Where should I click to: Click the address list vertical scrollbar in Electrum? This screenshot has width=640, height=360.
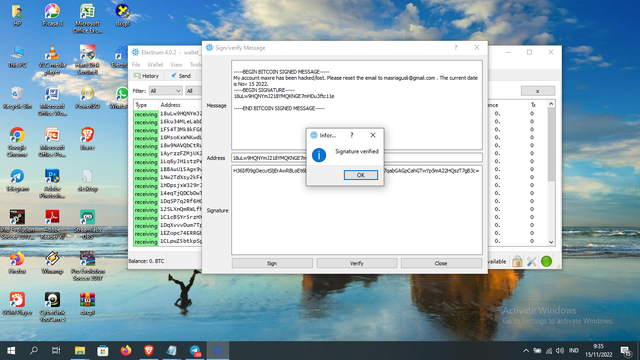(551, 145)
